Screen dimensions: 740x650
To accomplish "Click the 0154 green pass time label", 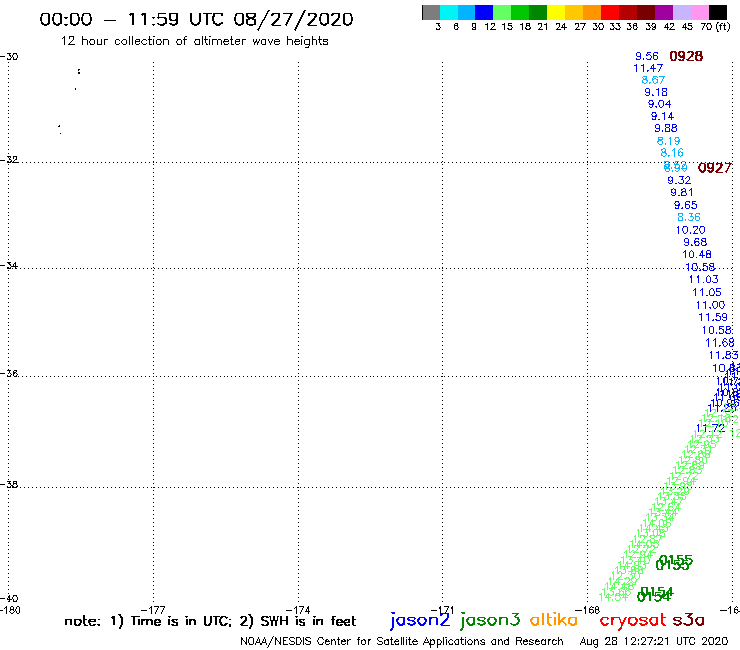I will [x=655, y=595].
